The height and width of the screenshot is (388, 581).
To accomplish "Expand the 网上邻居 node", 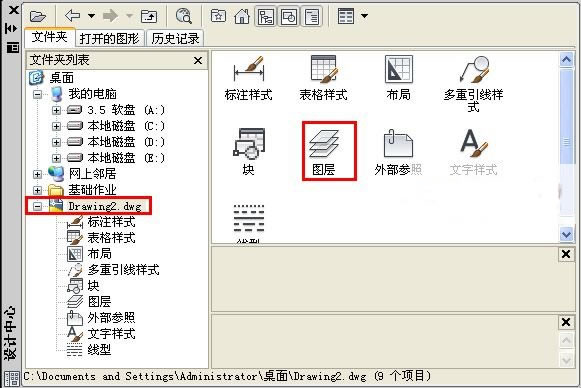I will (x=37, y=174).
